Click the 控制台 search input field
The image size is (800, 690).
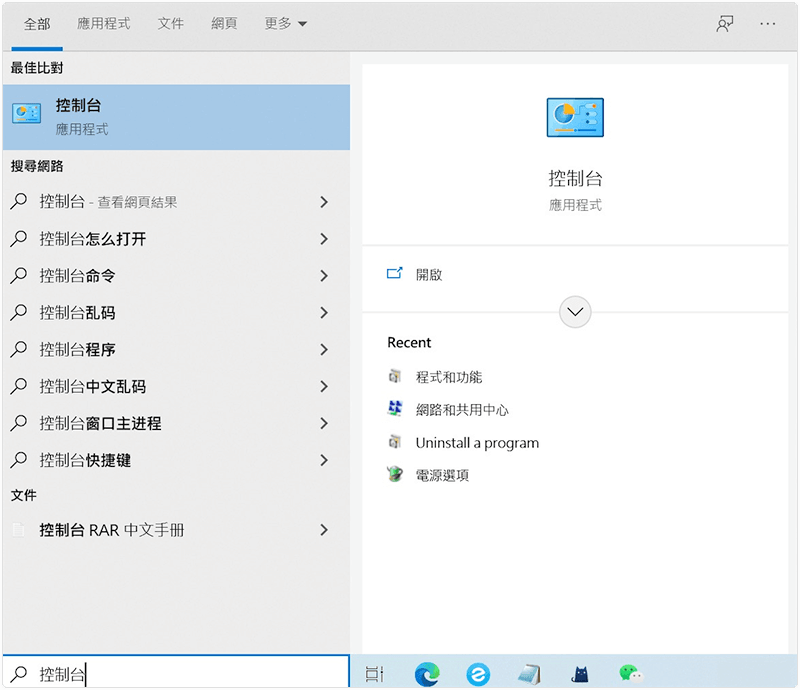coord(176,674)
